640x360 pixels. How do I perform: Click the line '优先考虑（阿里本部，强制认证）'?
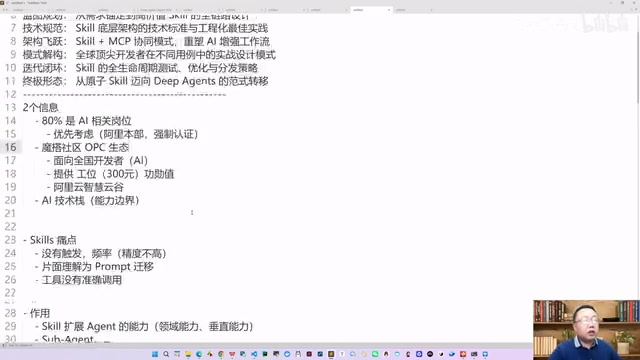pos(126,134)
